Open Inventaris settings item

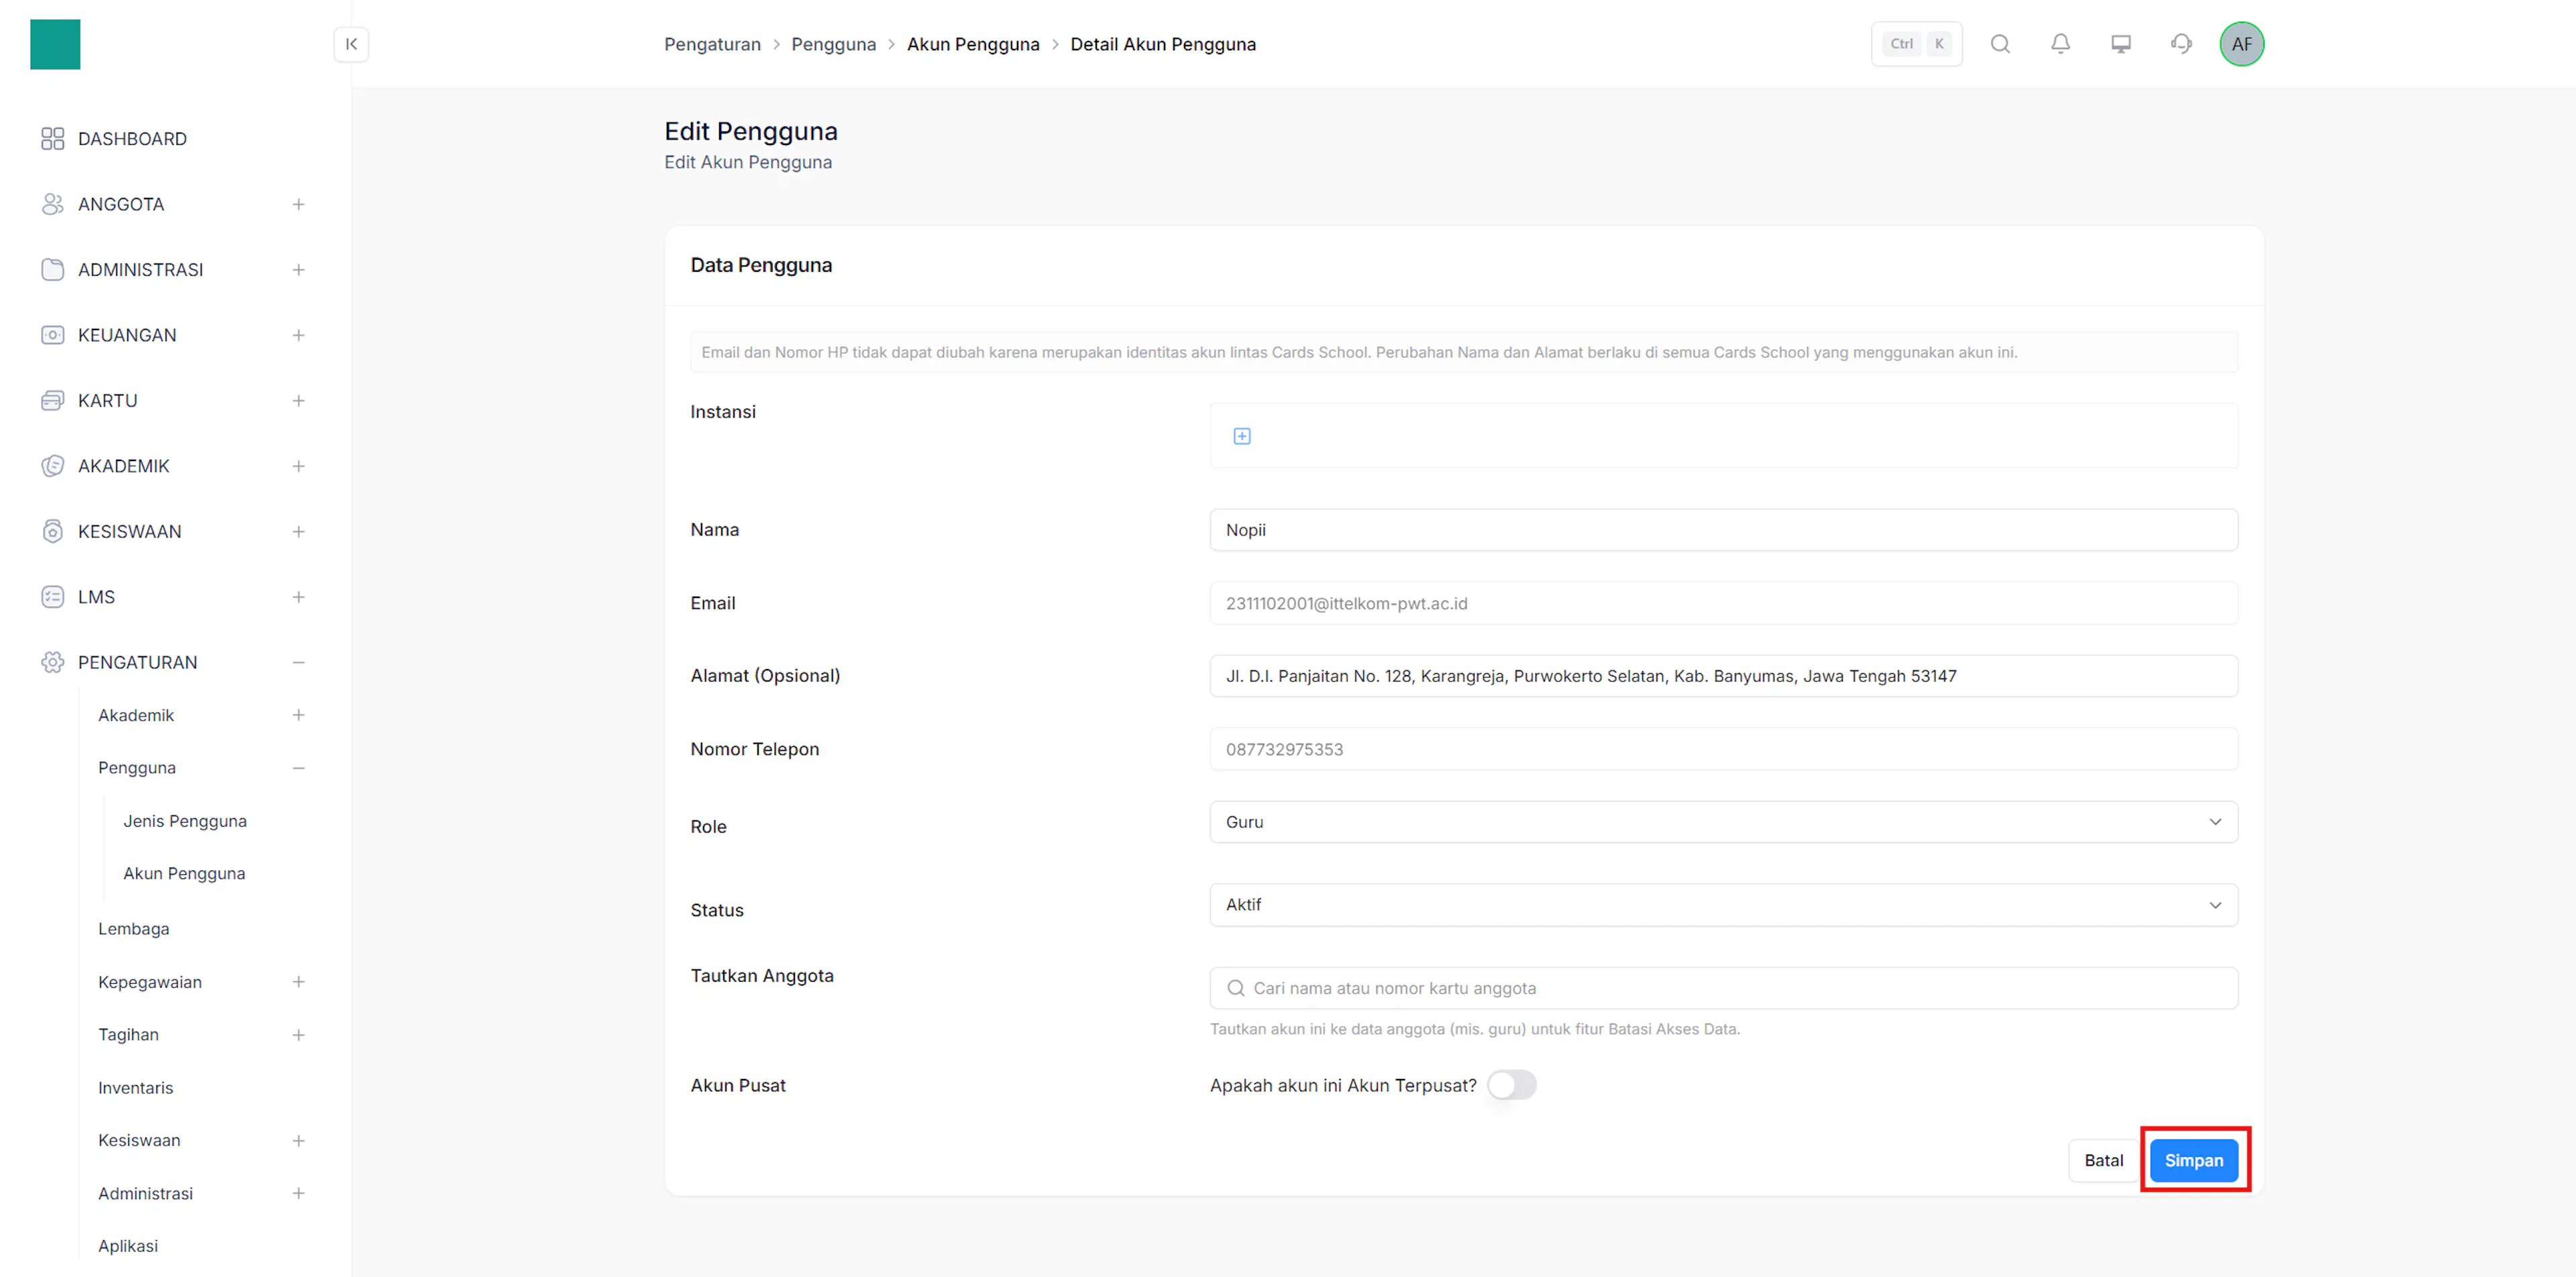click(x=135, y=1088)
